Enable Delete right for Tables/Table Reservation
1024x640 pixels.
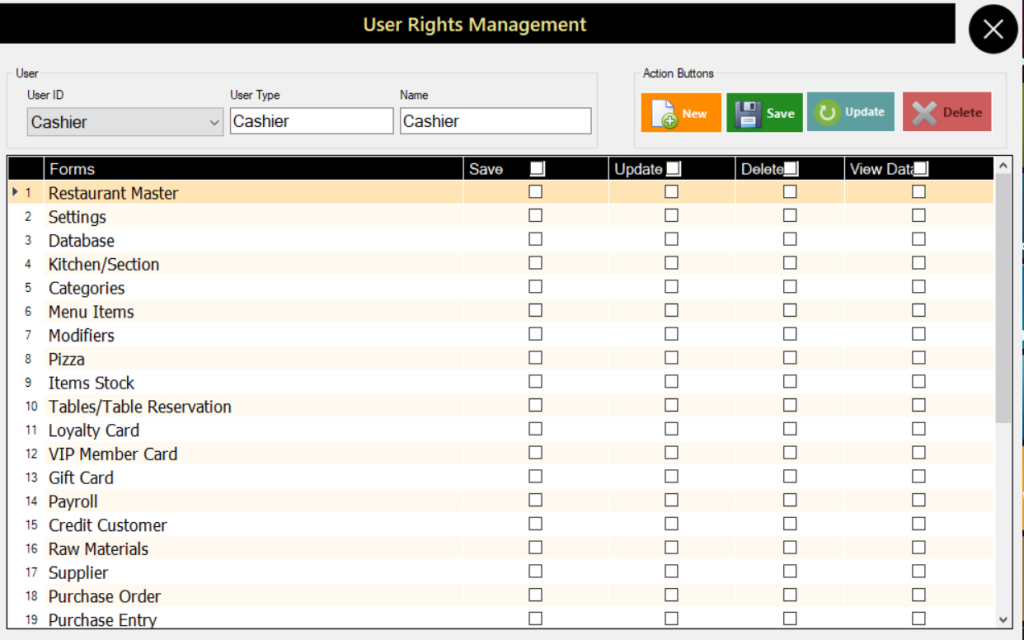tap(790, 405)
